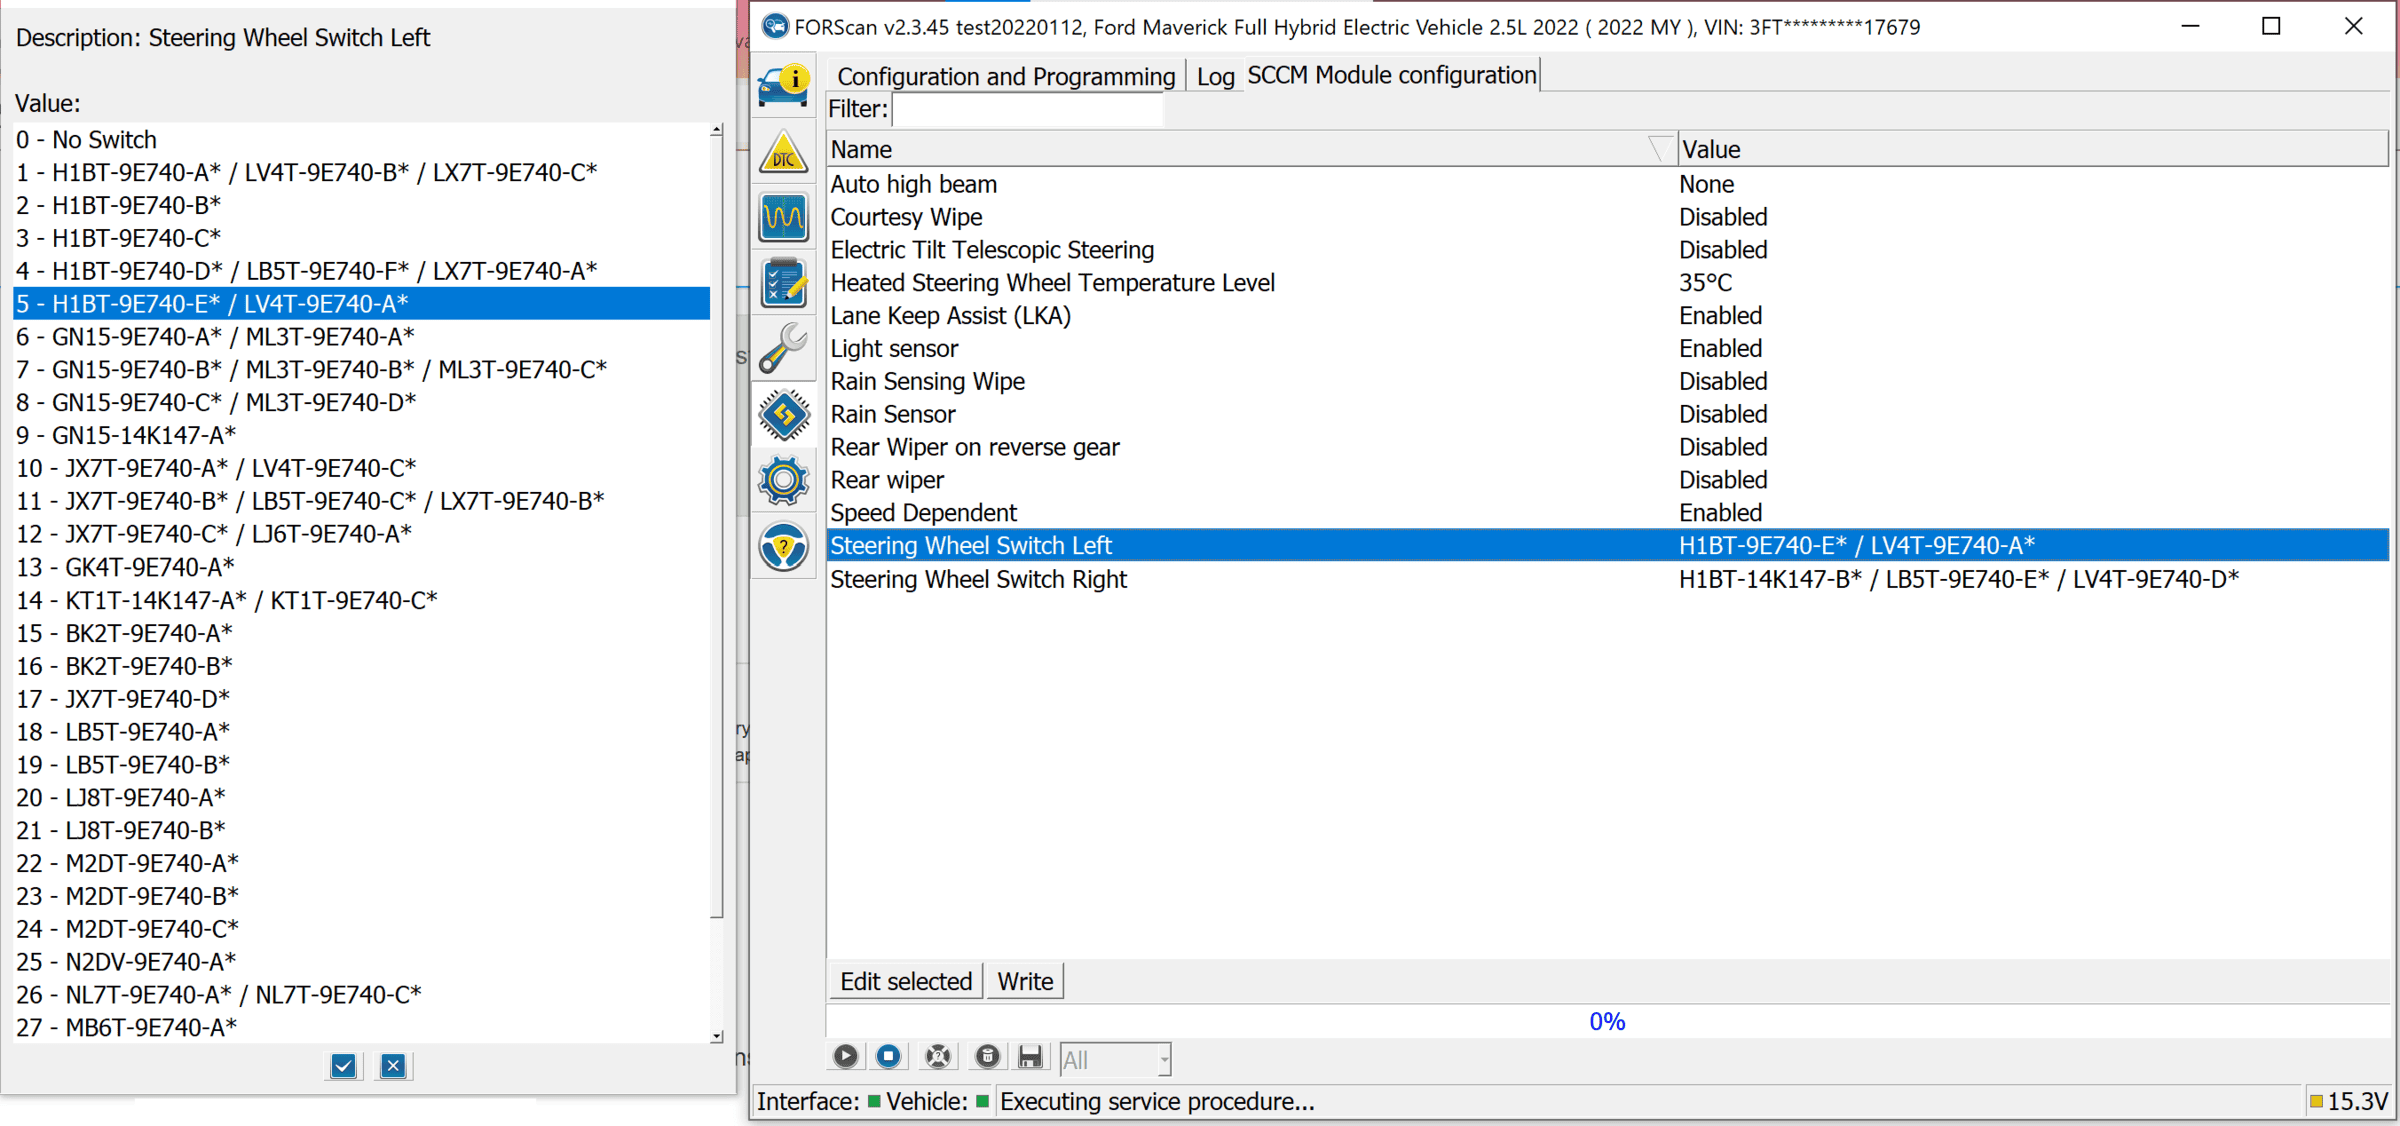Select value 27 - MB6T-9E740-A*
This screenshot has width=2400, height=1126.
(x=362, y=1027)
